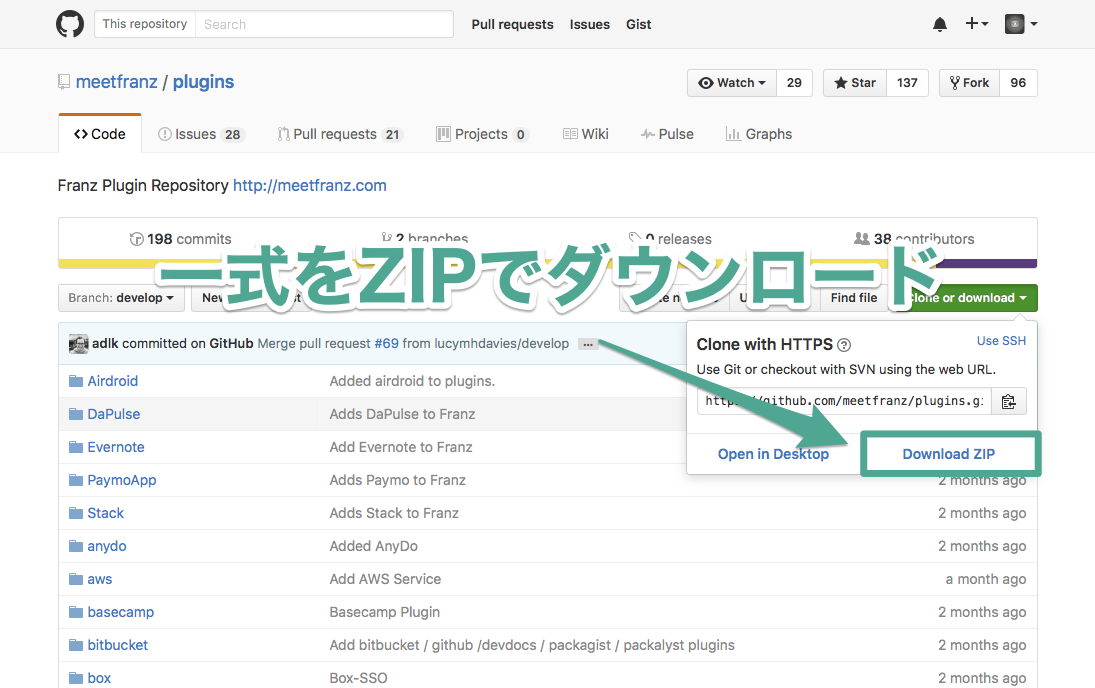The width and height of the screenshot is (1095, 688).
Task: Open the Watch dropdown button
Action: (732, 82)
